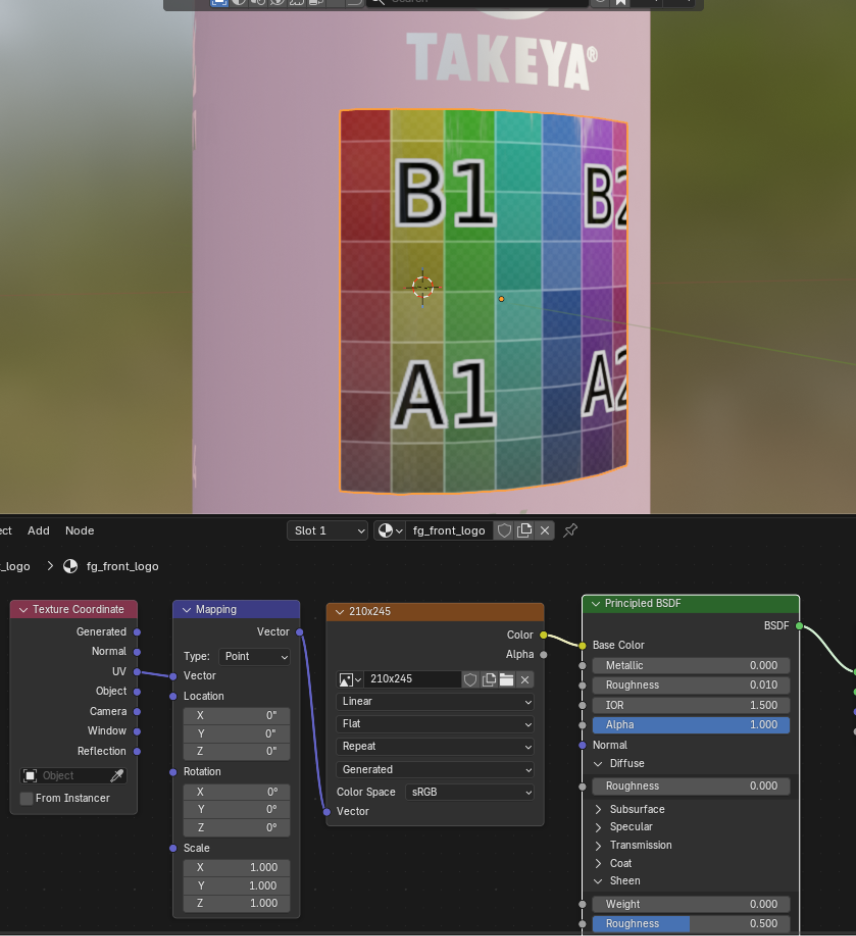Viewport: 856px width, 936px height.
Task: Click the new image copy icon in 210x245 node
Action: tap(489, 679)
